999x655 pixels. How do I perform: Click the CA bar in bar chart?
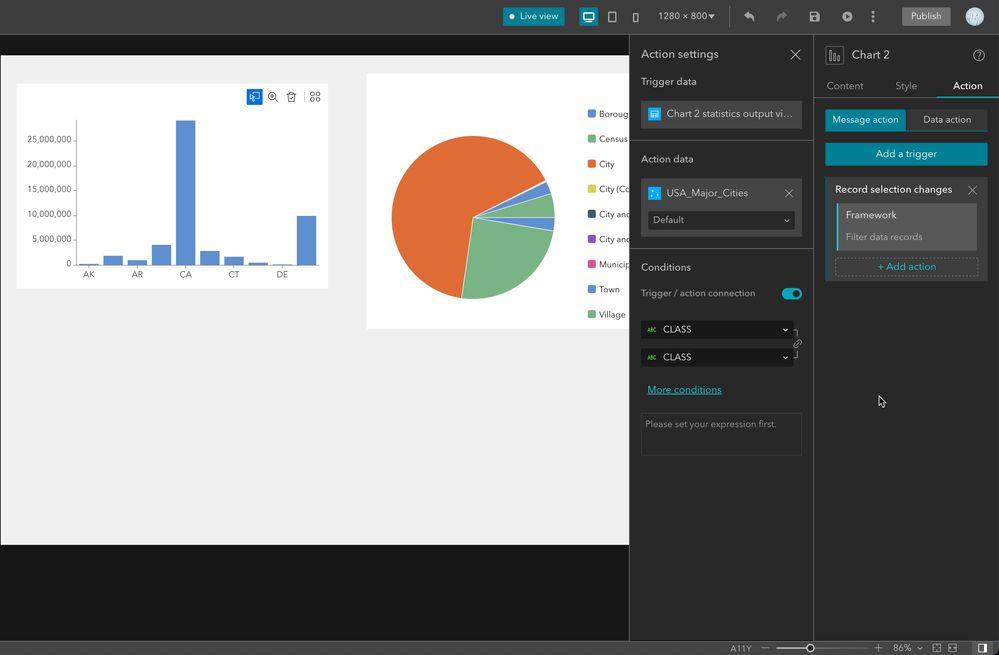pyautogui.click(x=185, y=192)
